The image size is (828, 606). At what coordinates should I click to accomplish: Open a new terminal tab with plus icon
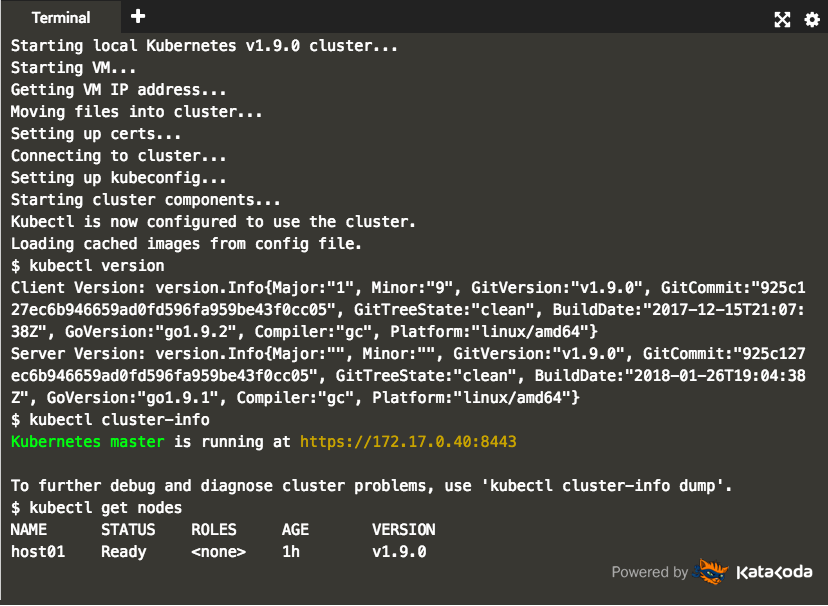point(138,16)
